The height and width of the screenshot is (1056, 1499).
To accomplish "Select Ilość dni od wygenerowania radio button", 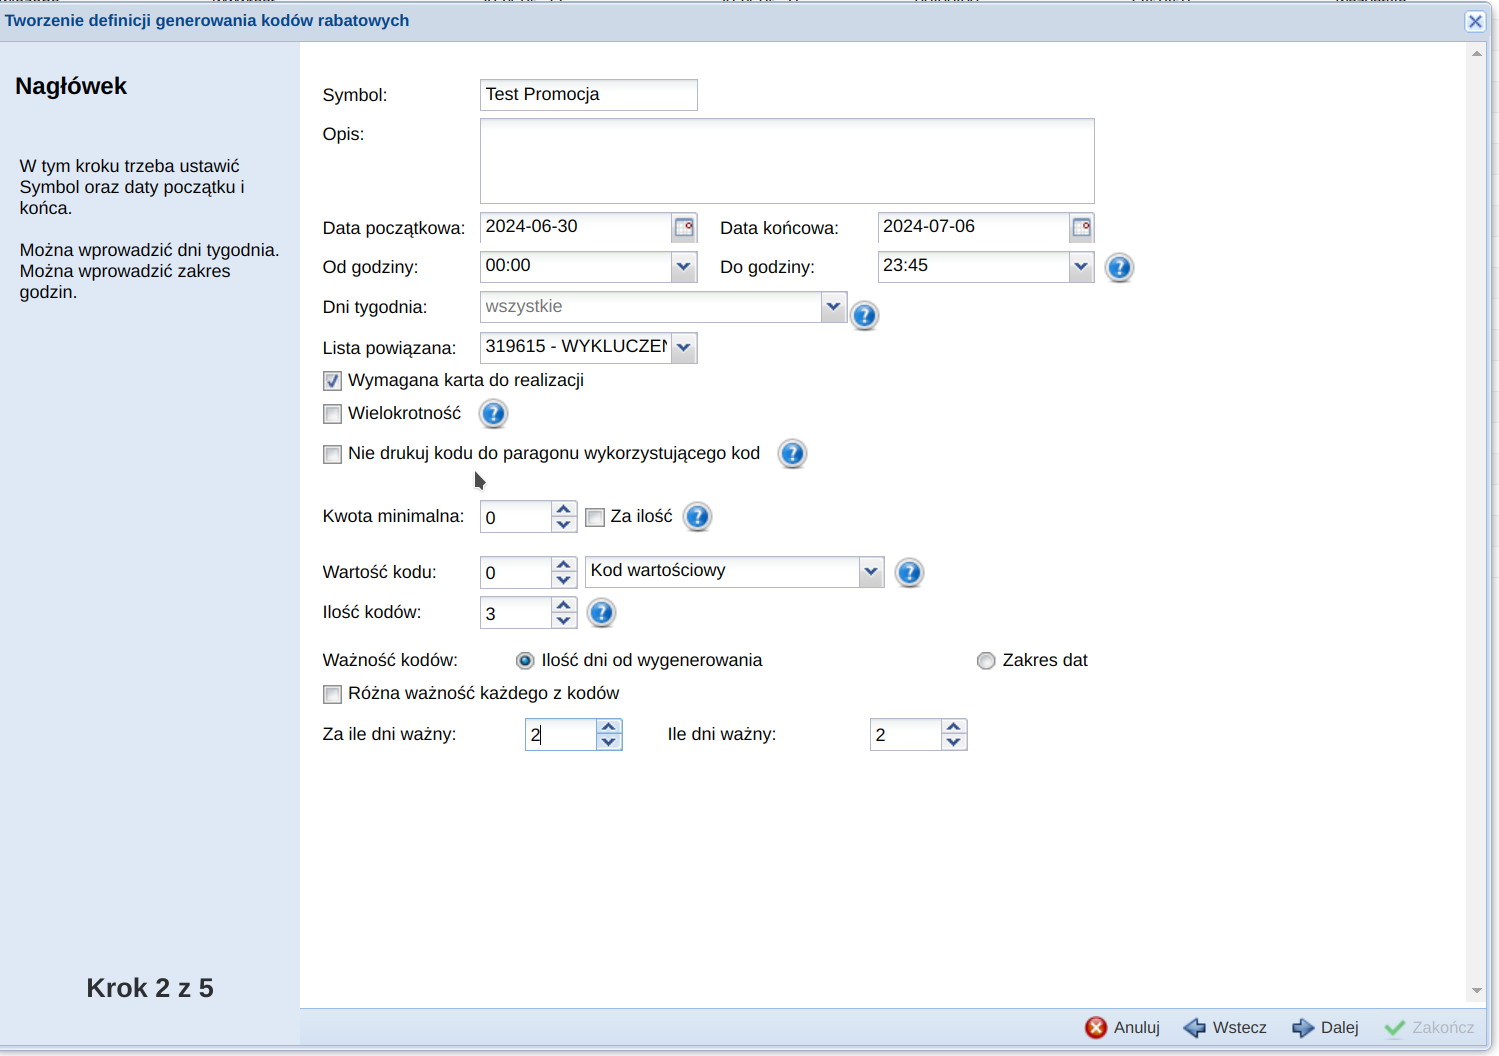I will click(x=525, y=661).
